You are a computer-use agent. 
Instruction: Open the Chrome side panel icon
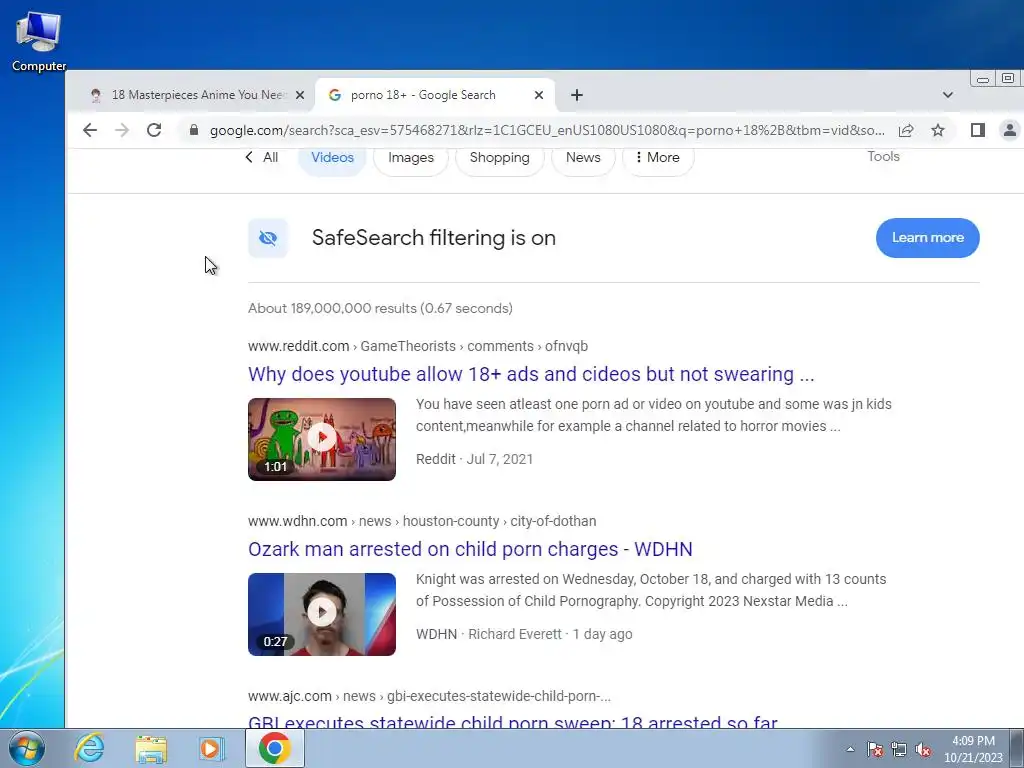(x=978, y=130)
